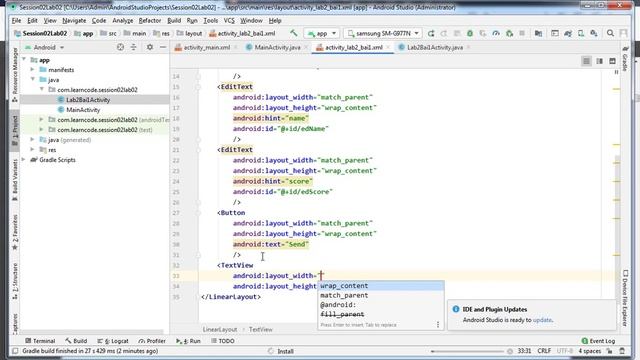Choose @android: from autocomplete list
640x360 pixels.
coord(381,305)
